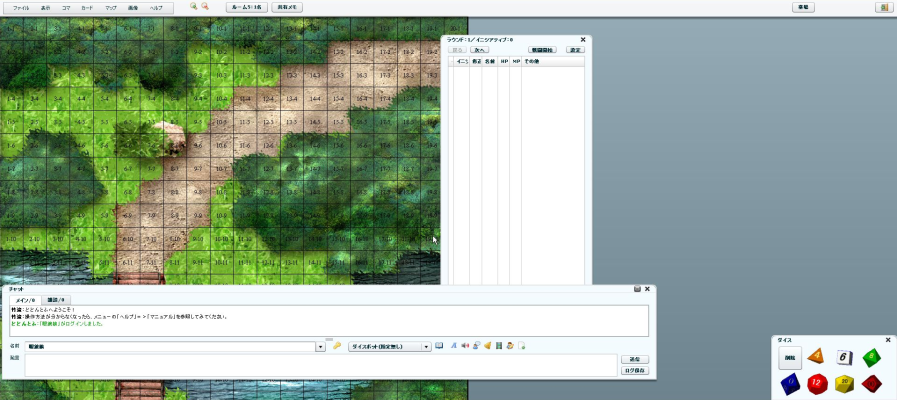Roll the white 6-sided die
Screen dimensions: 897x400
(x=844, y=357)
